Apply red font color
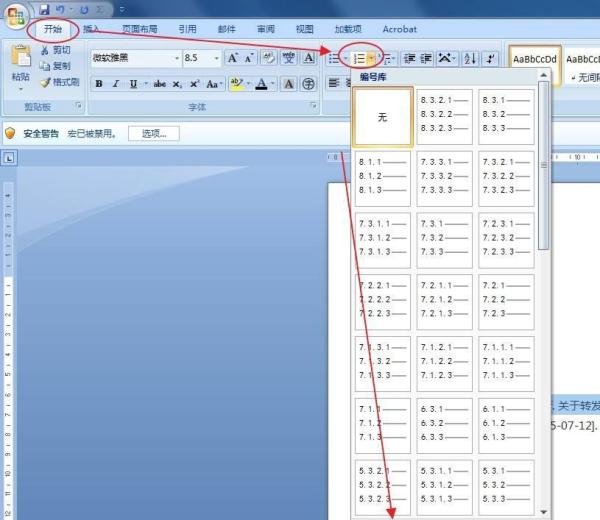The image size is (600, 520). pos(261,83)
